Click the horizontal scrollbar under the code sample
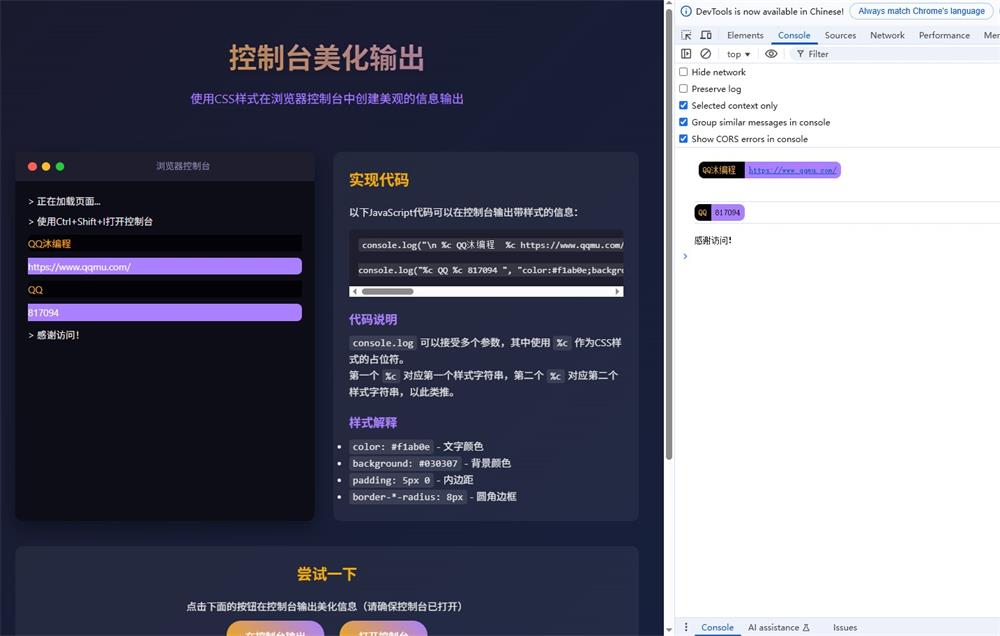The width and height of the screenshot is (1000, 636). [x=390, y=291]
